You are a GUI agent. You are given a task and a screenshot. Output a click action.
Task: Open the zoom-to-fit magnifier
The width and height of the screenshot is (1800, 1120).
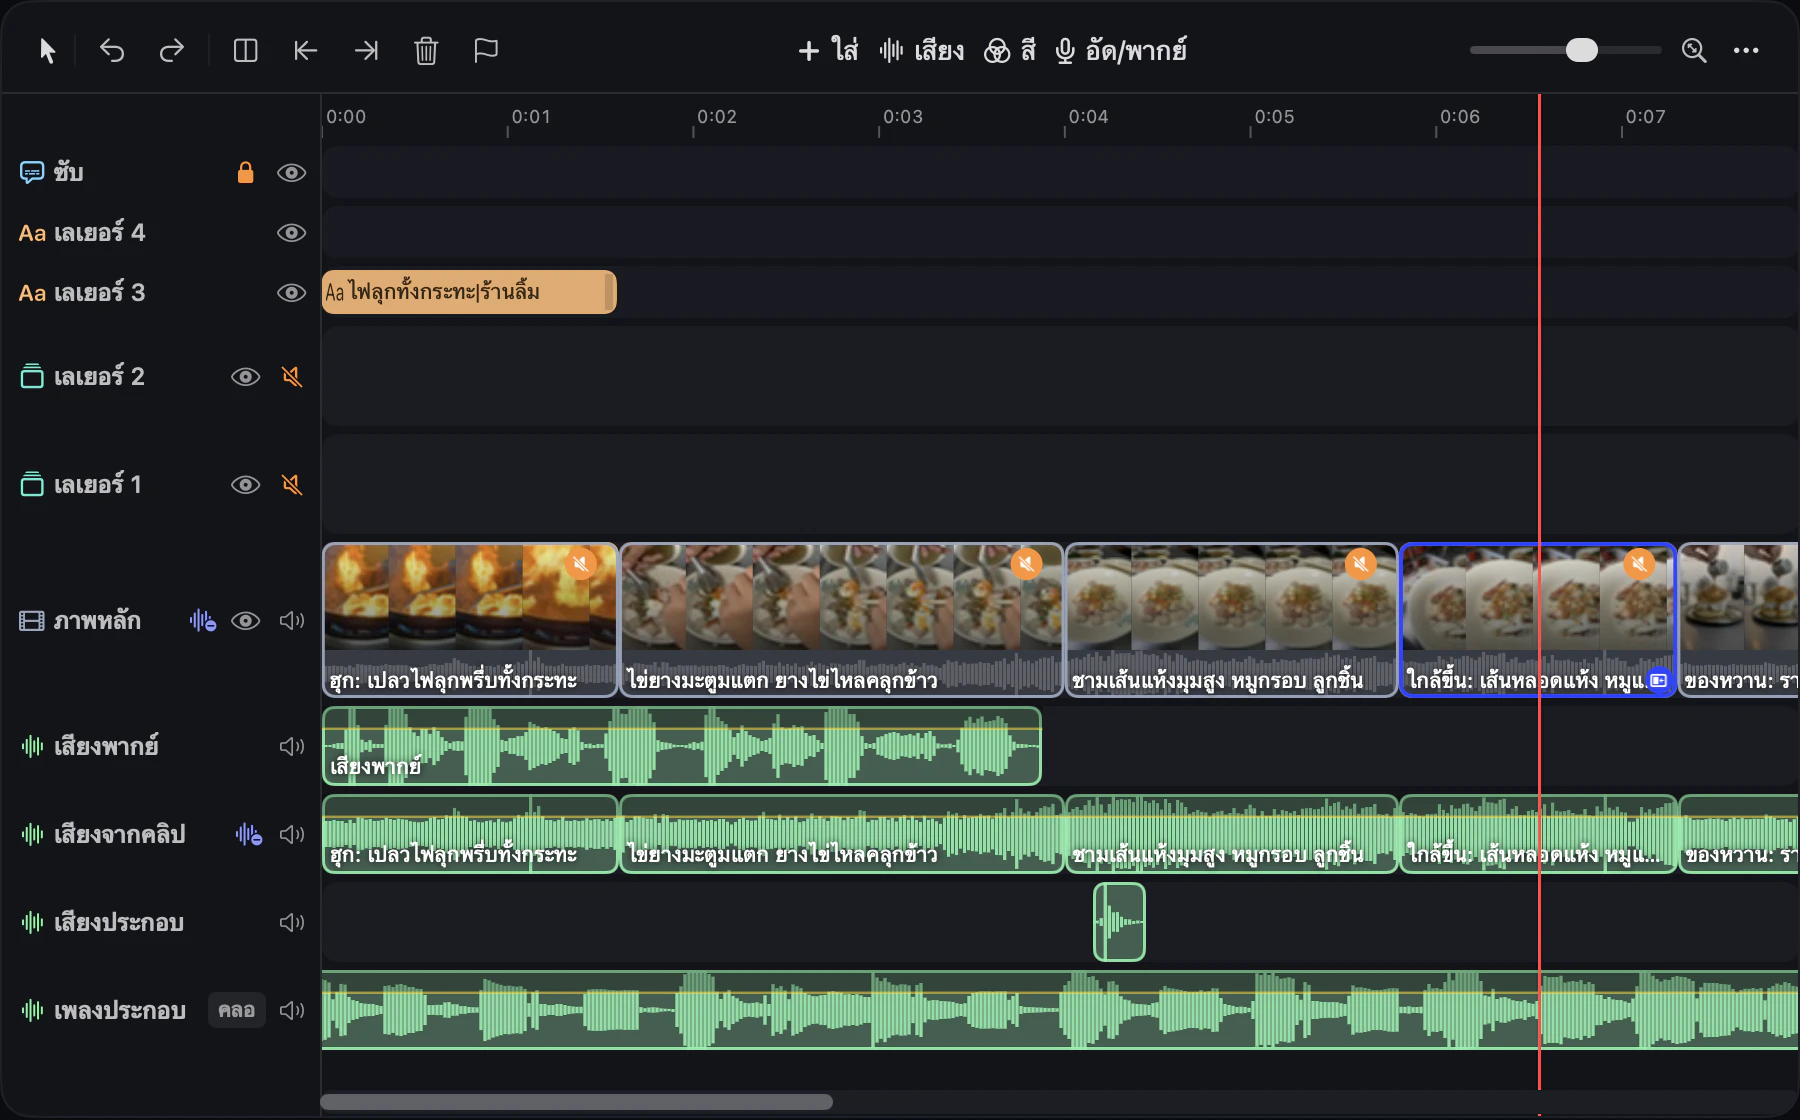(x=1694, y=50)
